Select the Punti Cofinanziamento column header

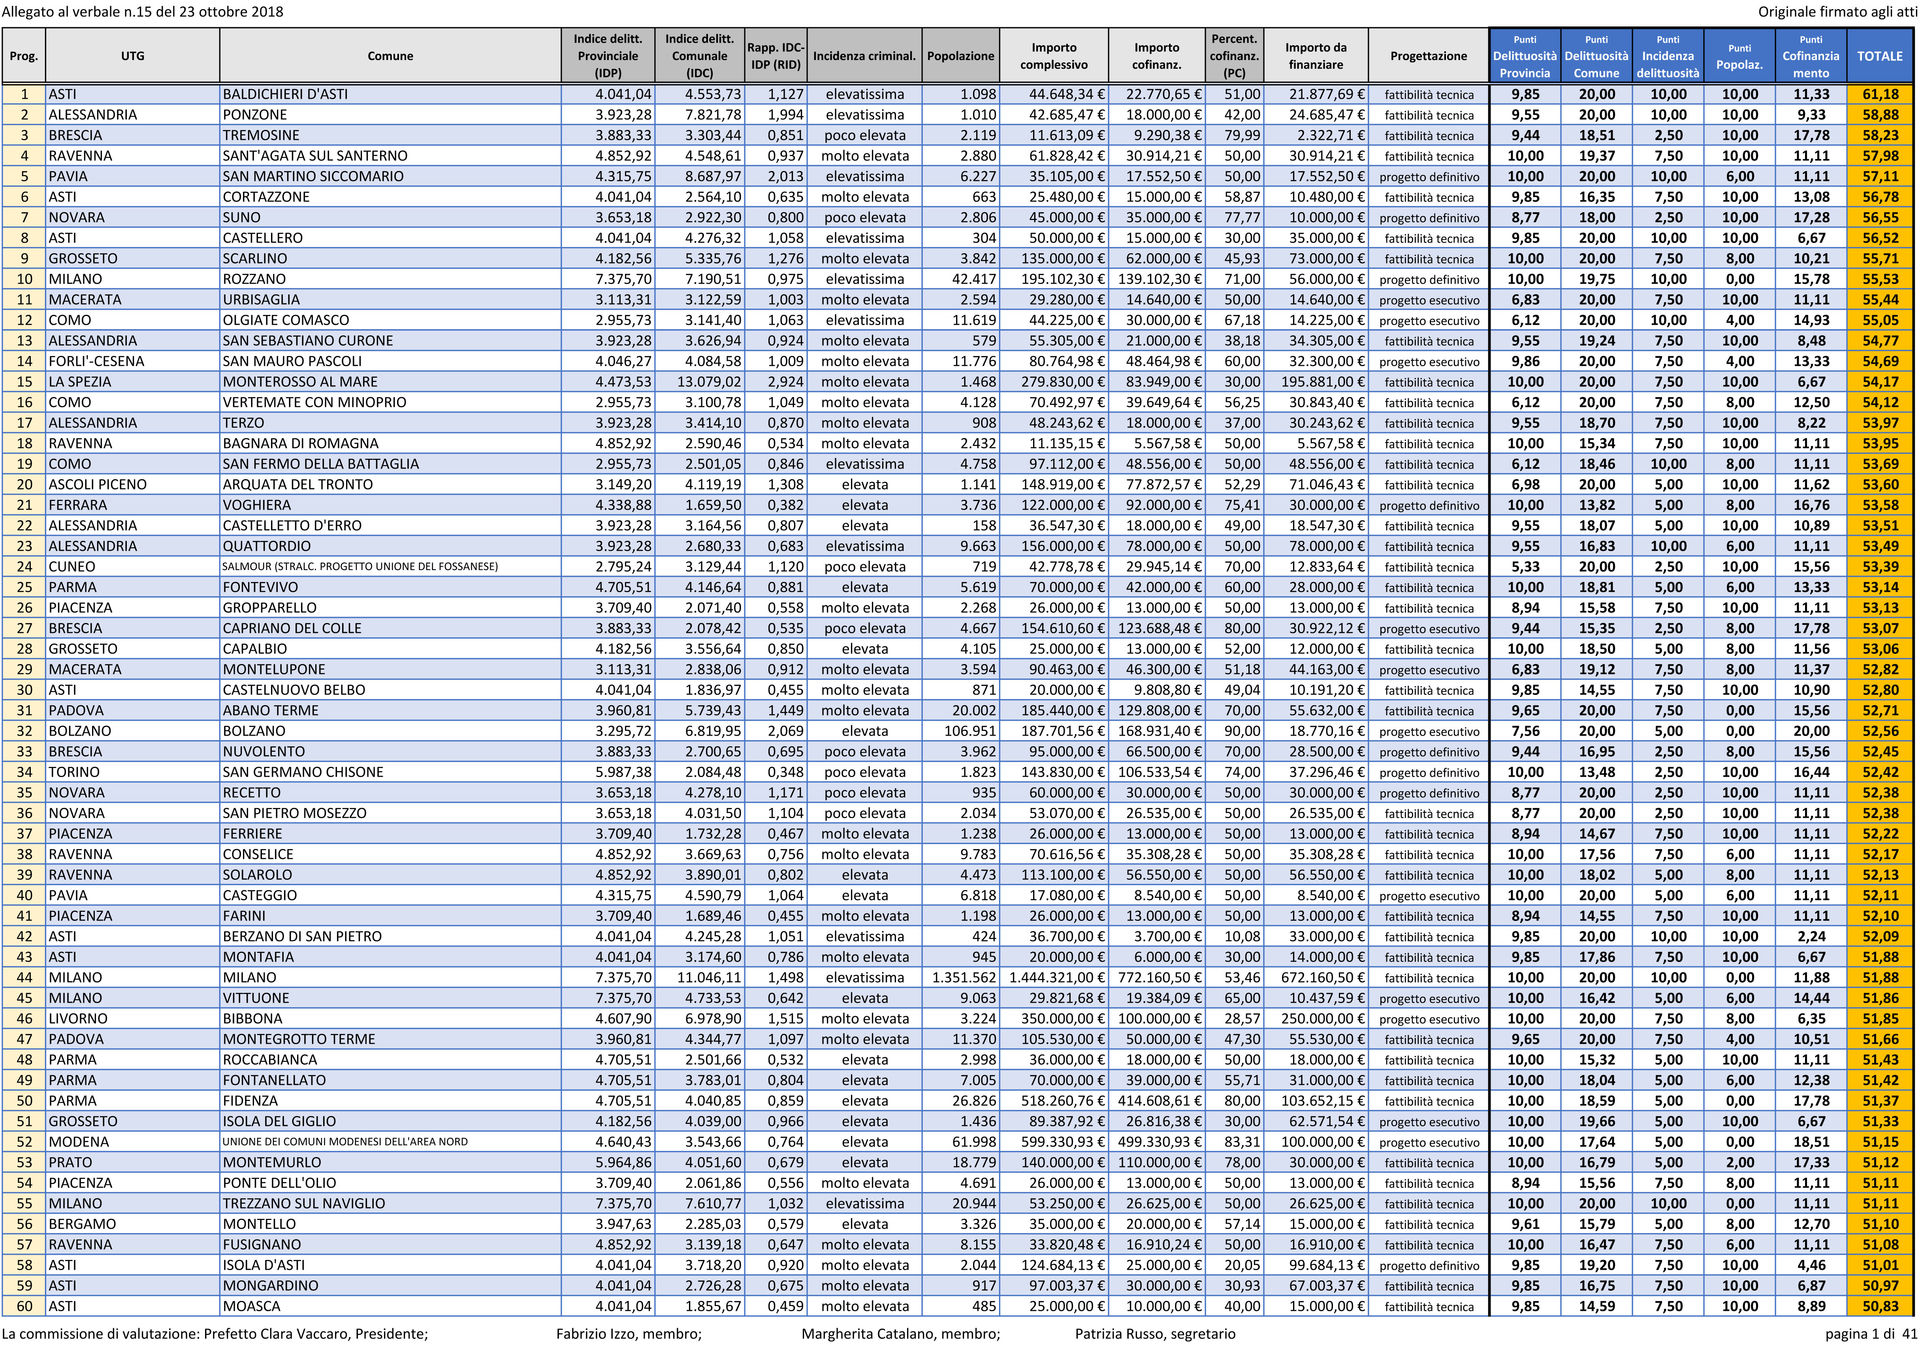click(x=1810, y=56)
